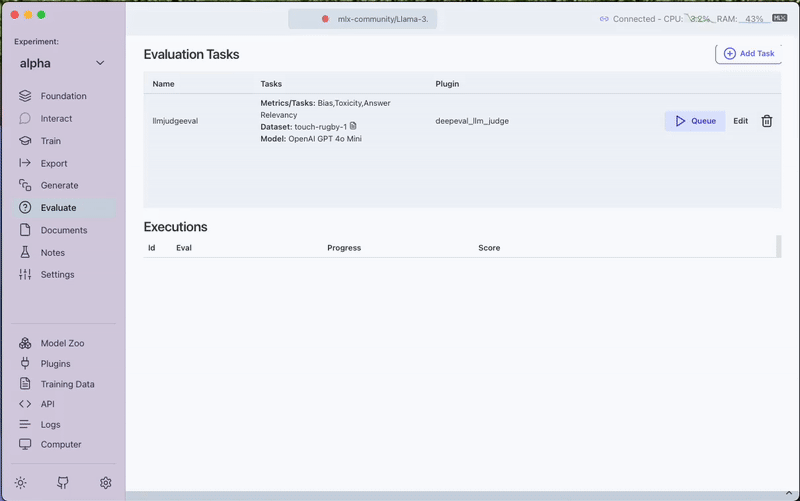Switch to the Generate page
The height and width of the screenshot is (501, 800).
click(x=59, y=185)
